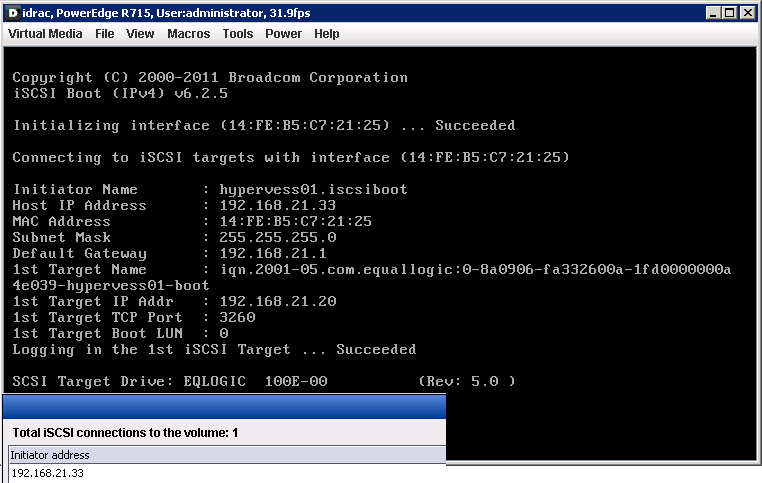The height and width of the screenshot is (483, 762).
Task: Close the iDRAC console window
Action: coord(749,12)
